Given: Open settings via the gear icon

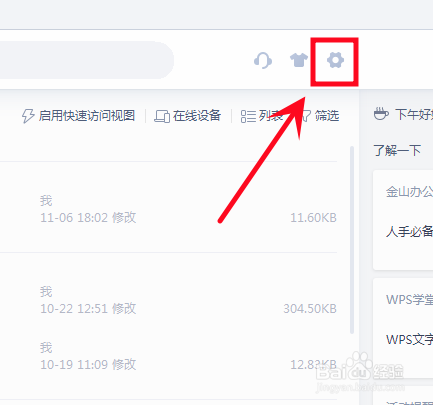Looking at the screenshot, I should 335,61.
